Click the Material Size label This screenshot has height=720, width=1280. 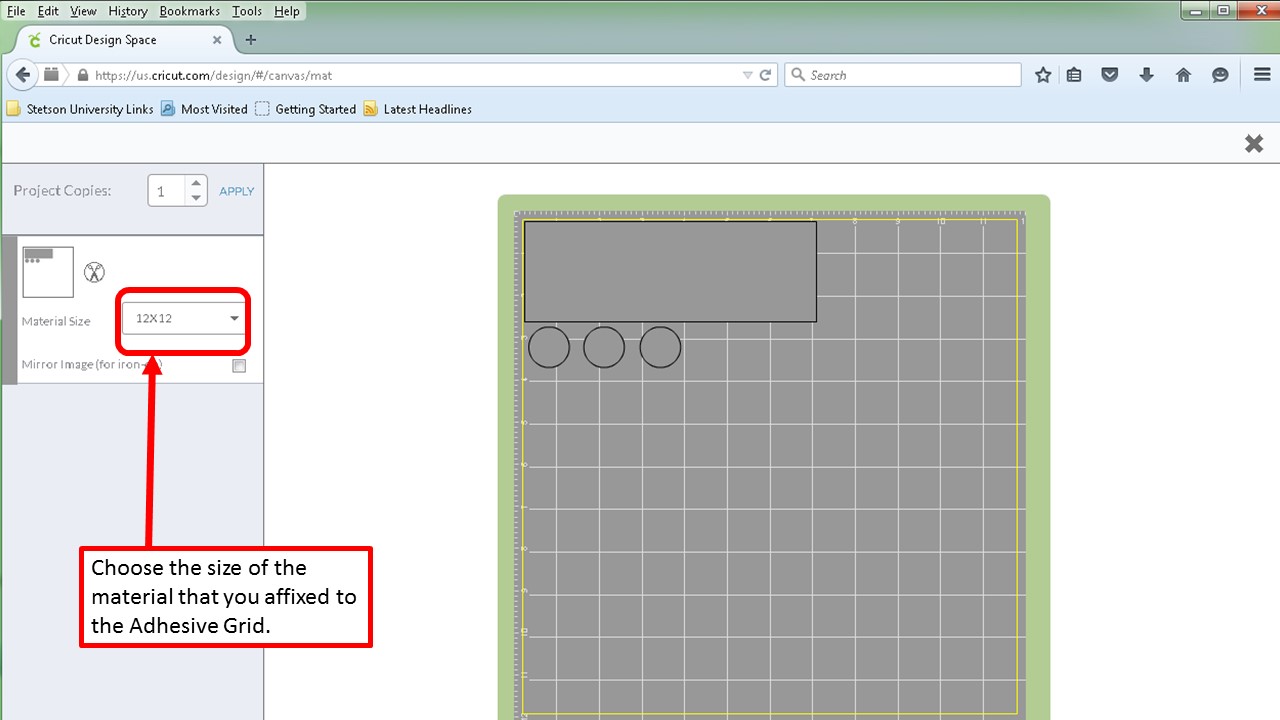coord(56,321)
